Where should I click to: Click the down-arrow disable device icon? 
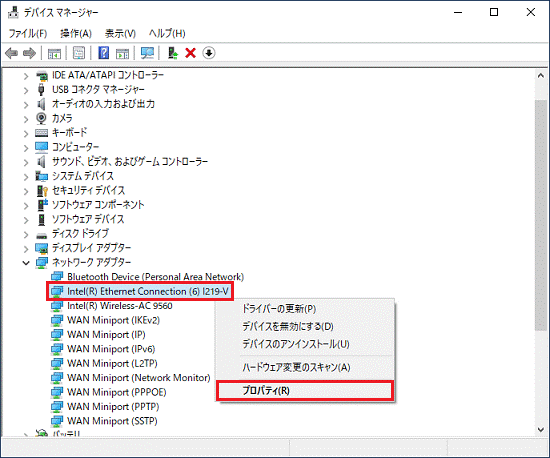click(x=209, y=53)
